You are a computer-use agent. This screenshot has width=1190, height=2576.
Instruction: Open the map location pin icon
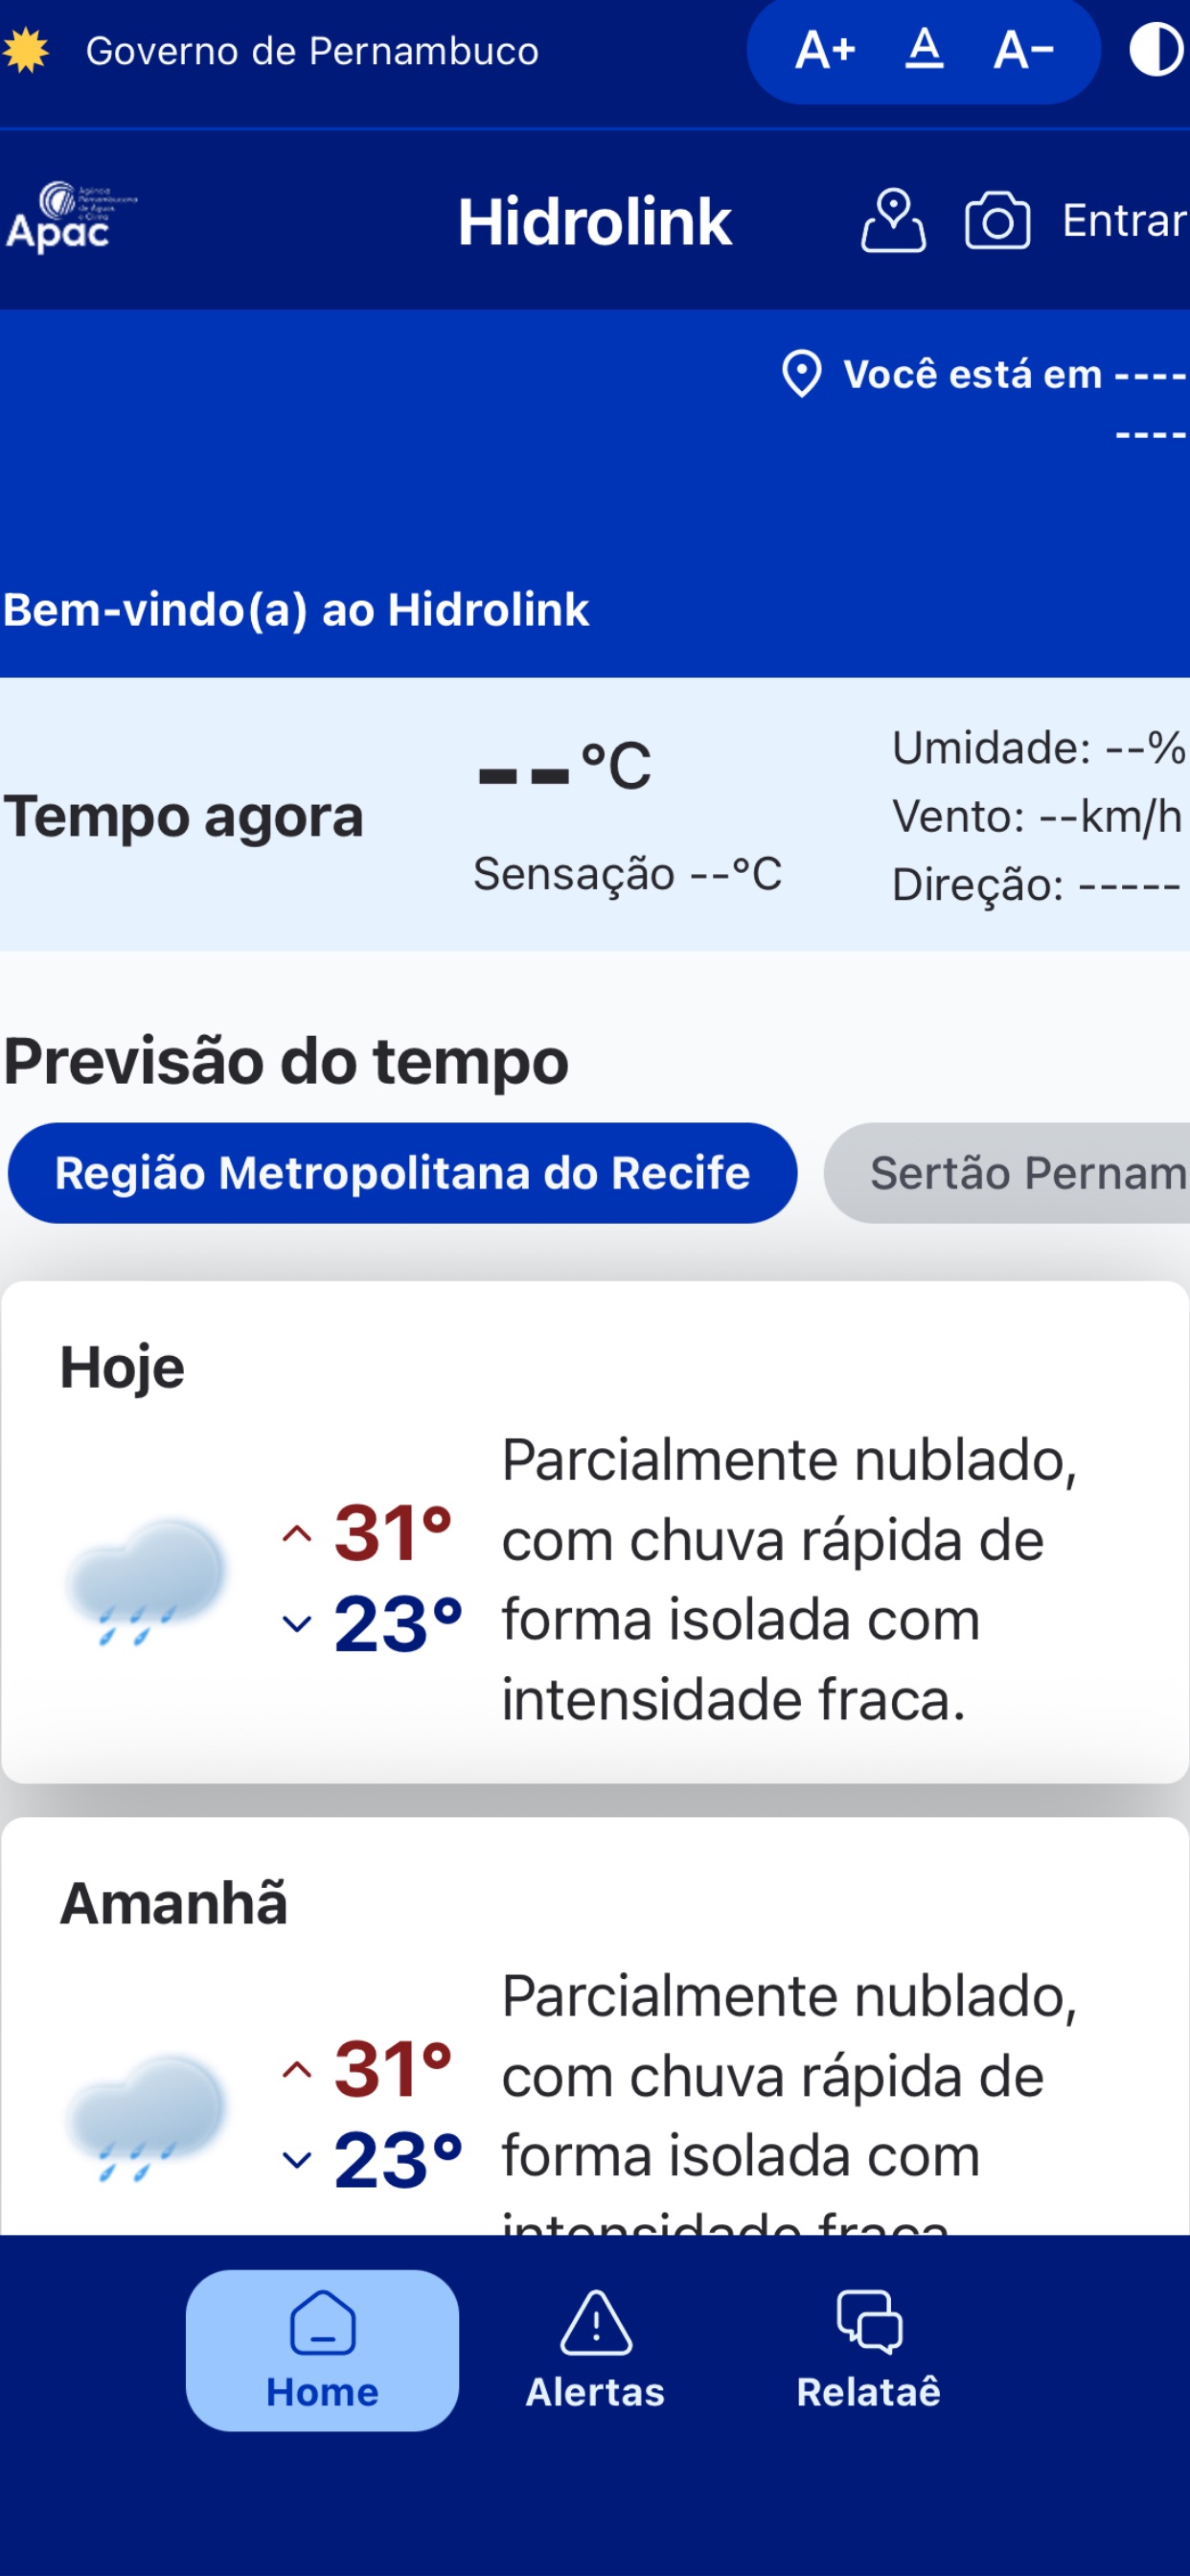tap(893, 221)
